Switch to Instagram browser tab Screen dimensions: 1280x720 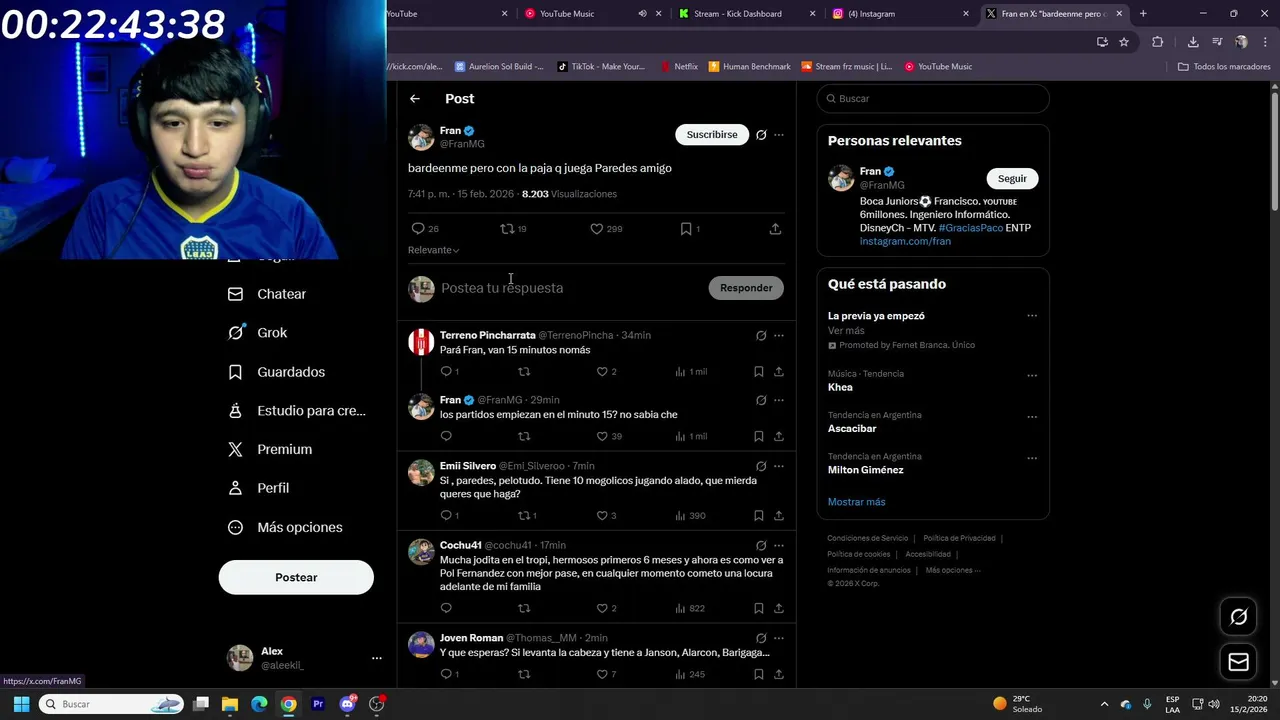point(900,14)
